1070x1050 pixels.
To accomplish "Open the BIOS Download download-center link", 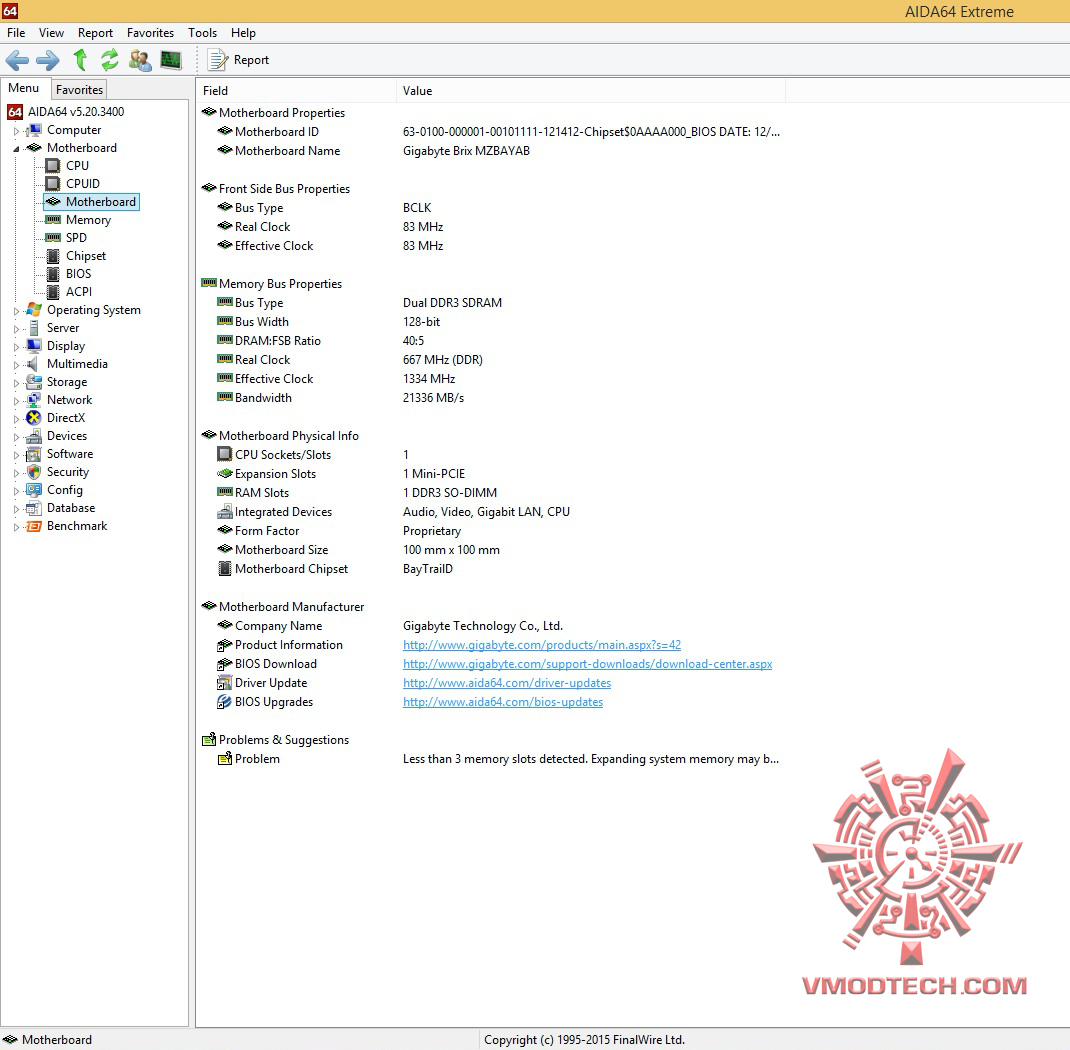I will pos(588,664).
